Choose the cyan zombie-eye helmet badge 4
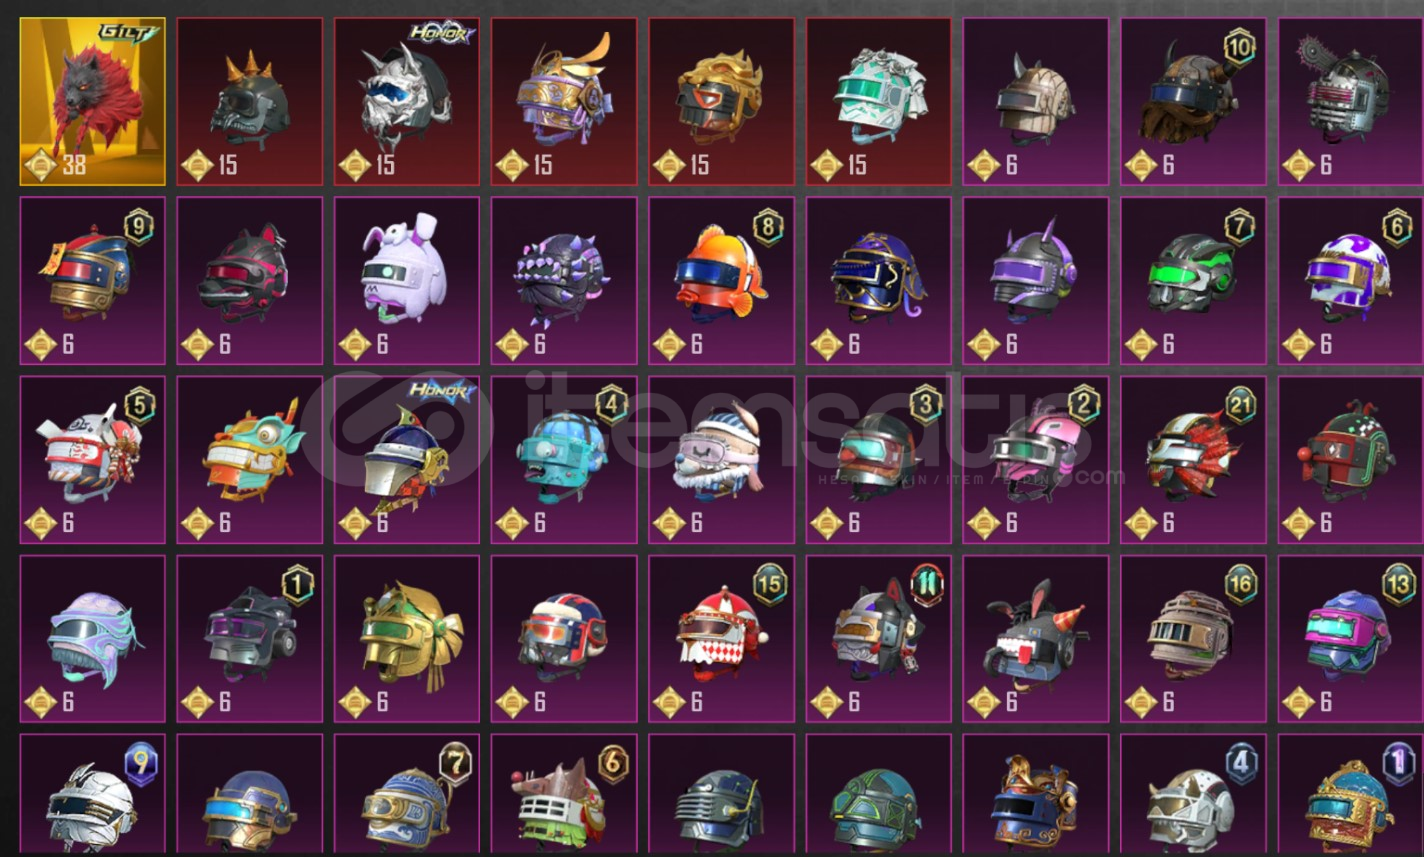This screenshot has width=1424, height=857. click(564, 459)
